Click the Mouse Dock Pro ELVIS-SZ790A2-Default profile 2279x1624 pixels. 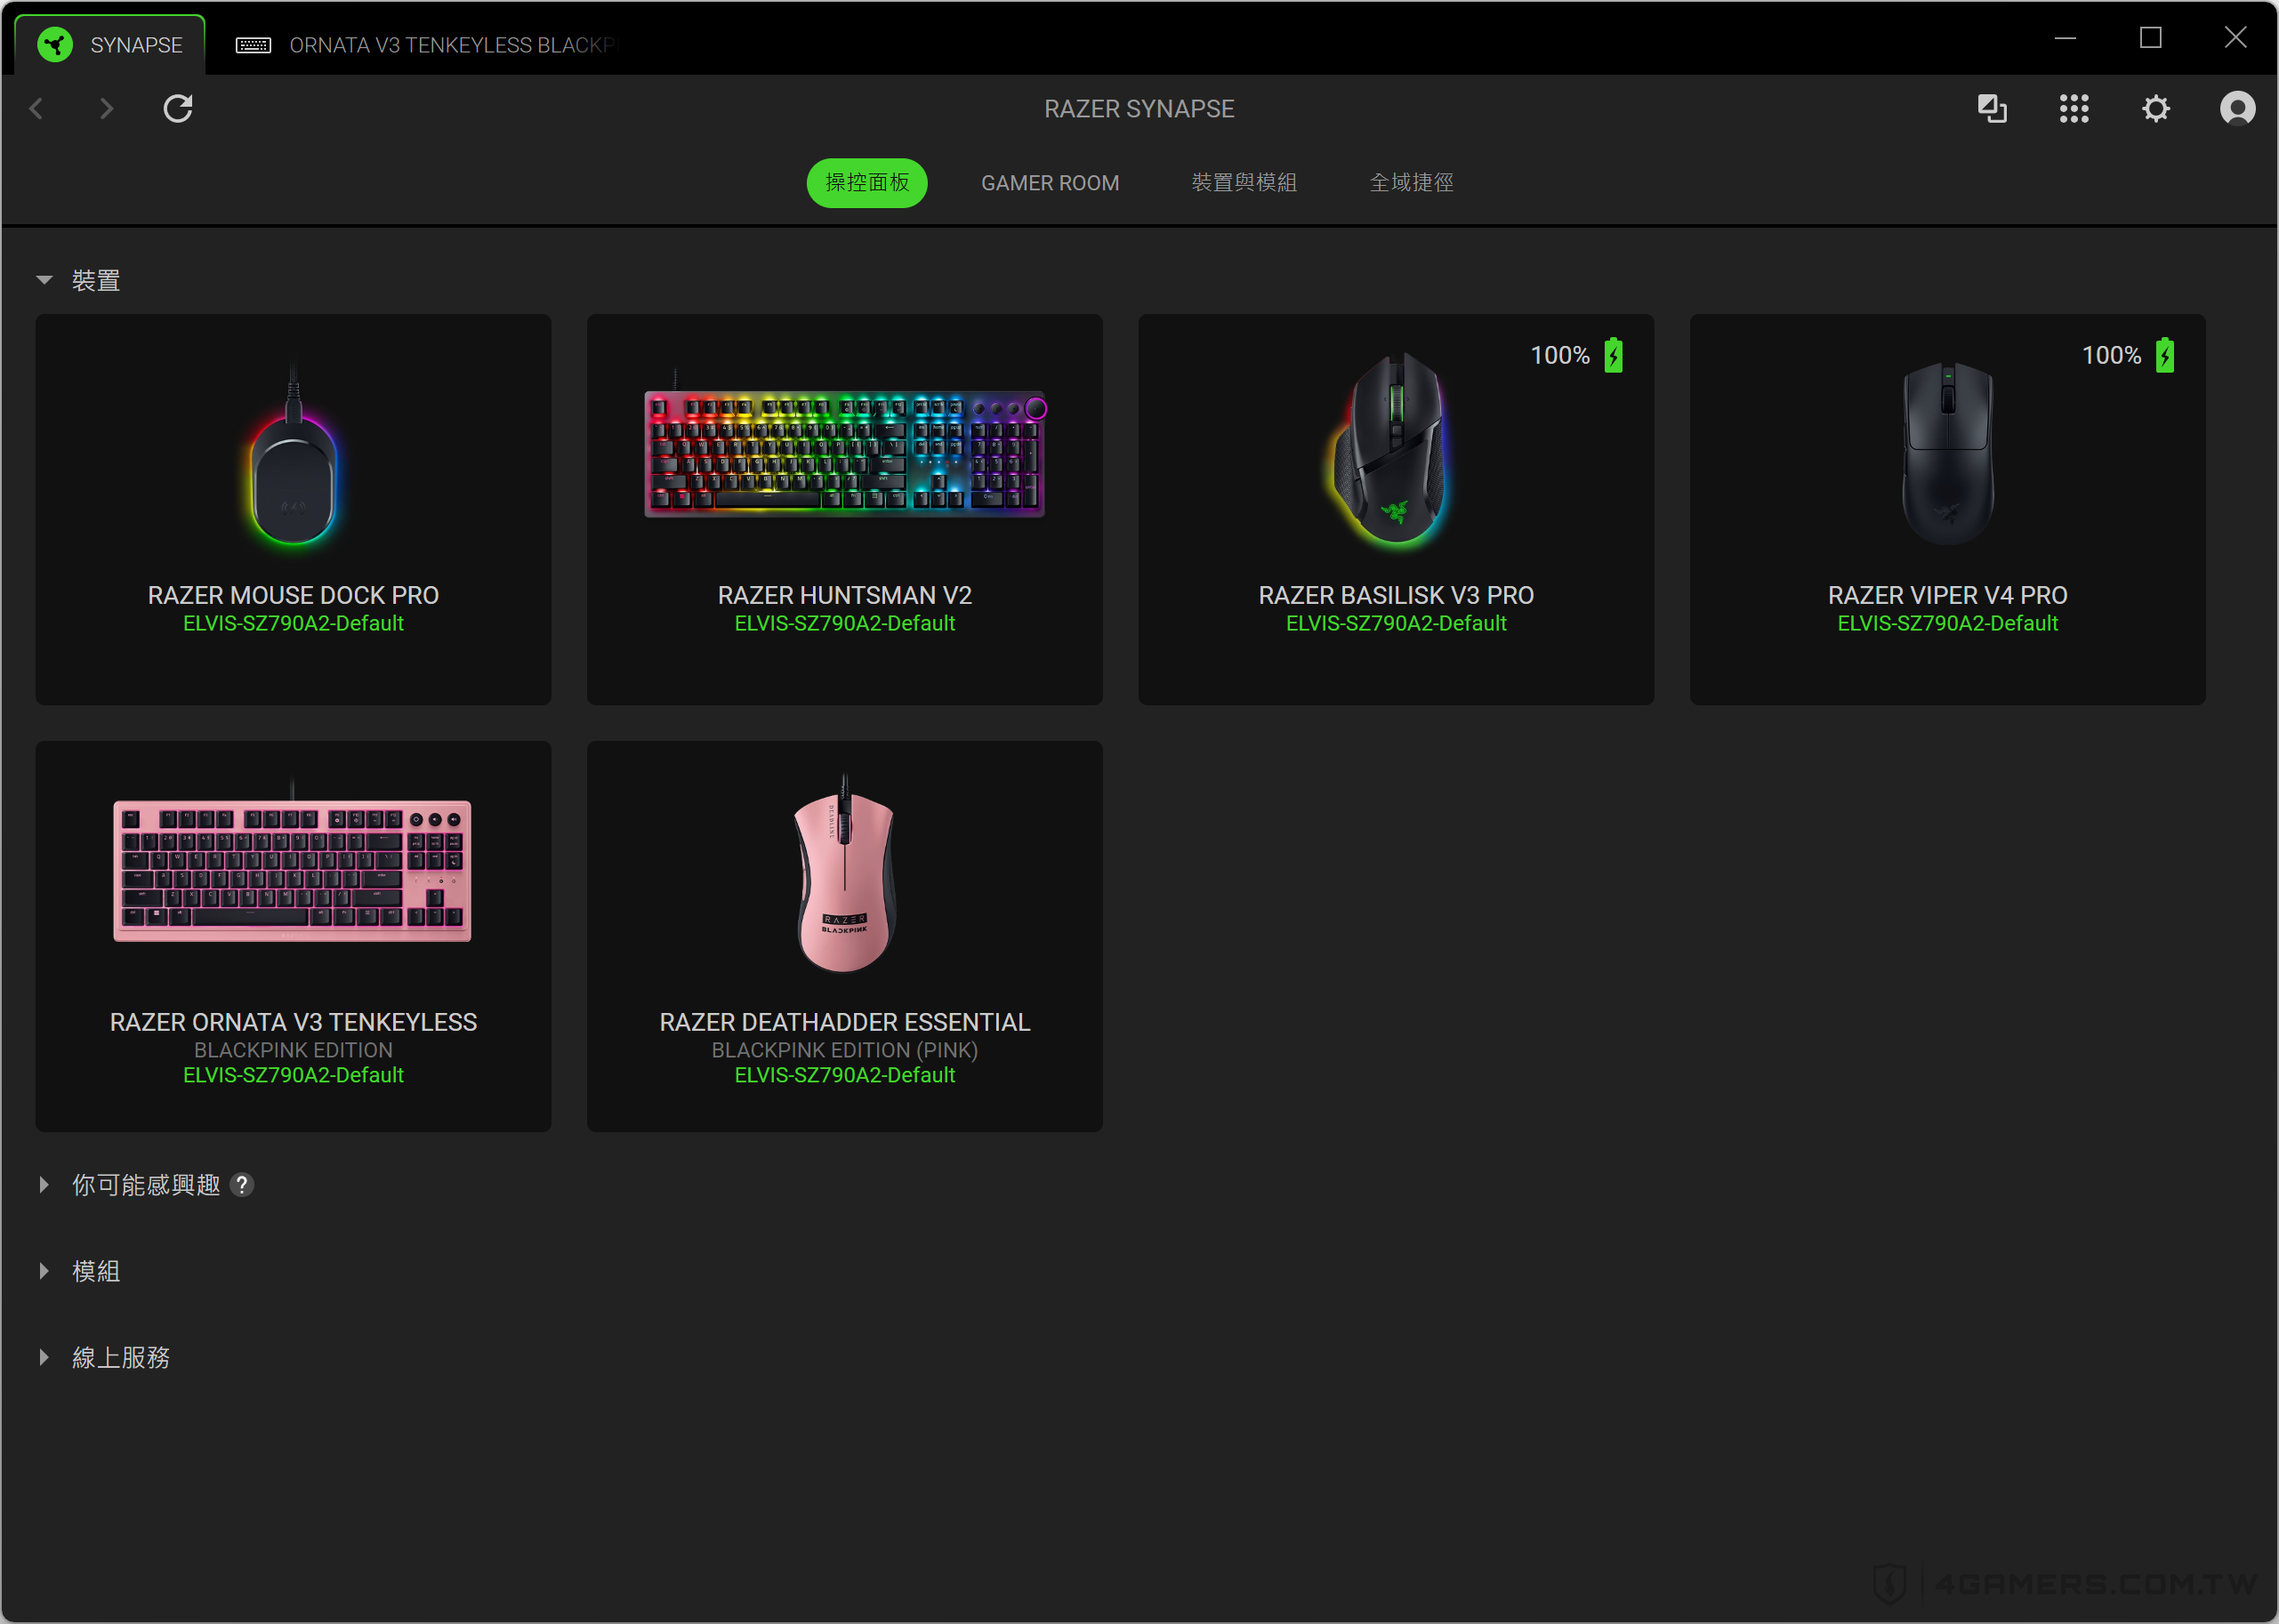coord(293,624)
